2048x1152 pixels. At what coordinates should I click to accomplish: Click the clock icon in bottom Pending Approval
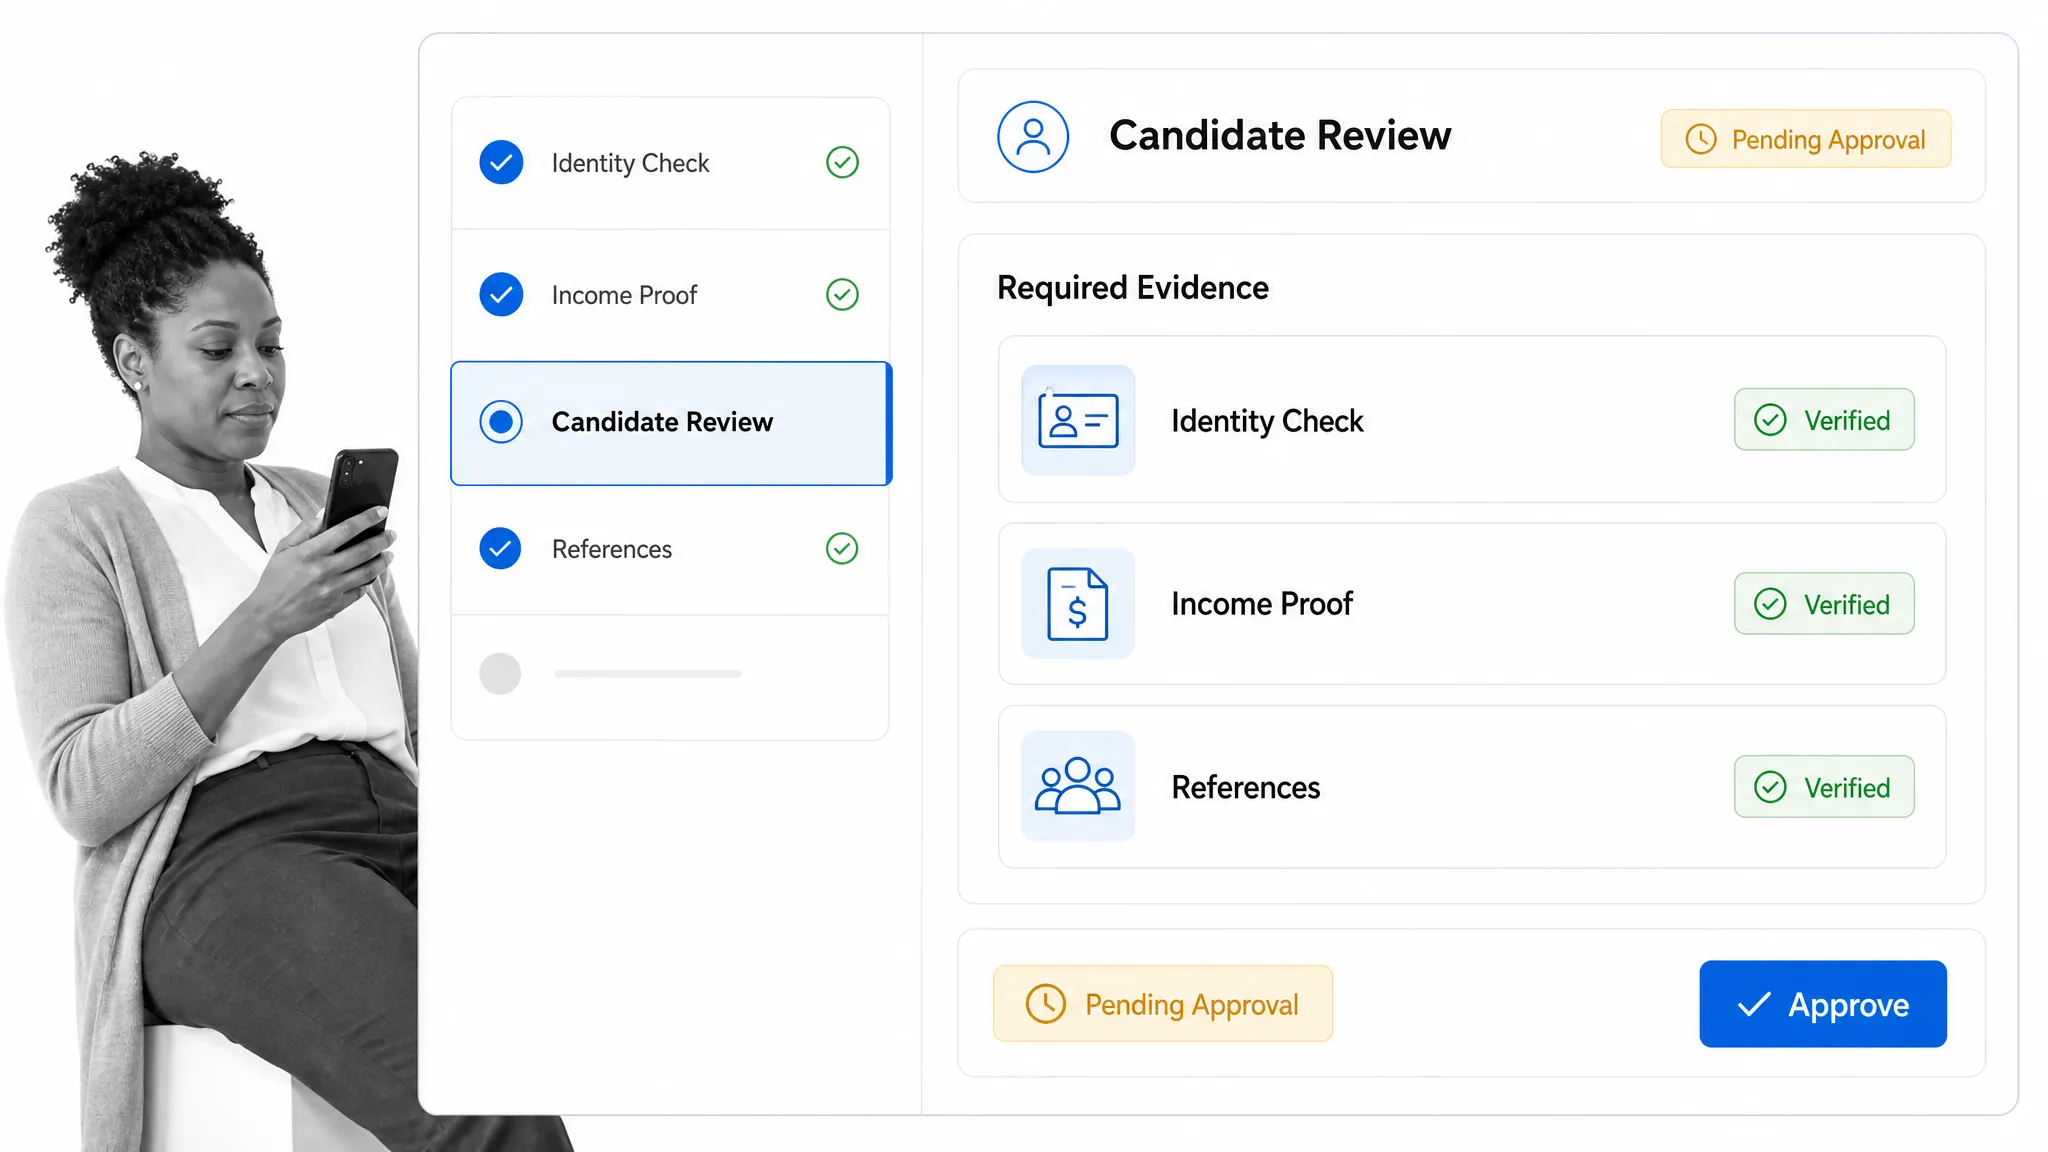(1046, 1003)
